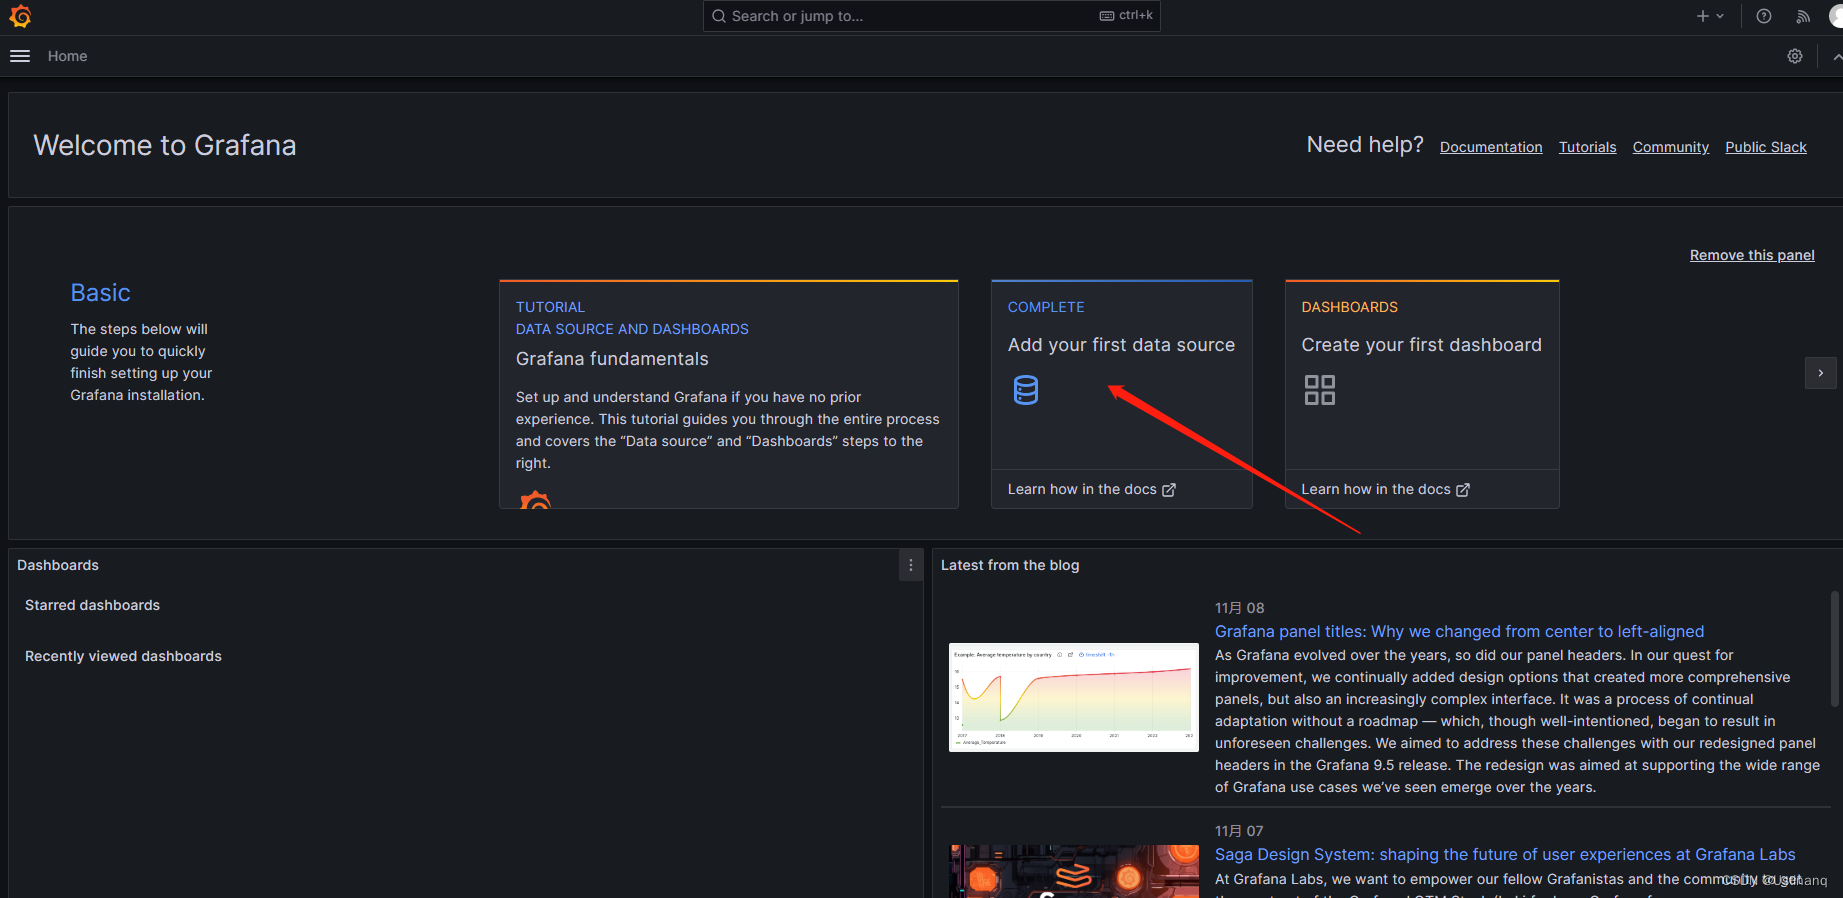Click the Dashboards panel title
The width and height of the screenshot is (1843, 898).
point(58,565)
